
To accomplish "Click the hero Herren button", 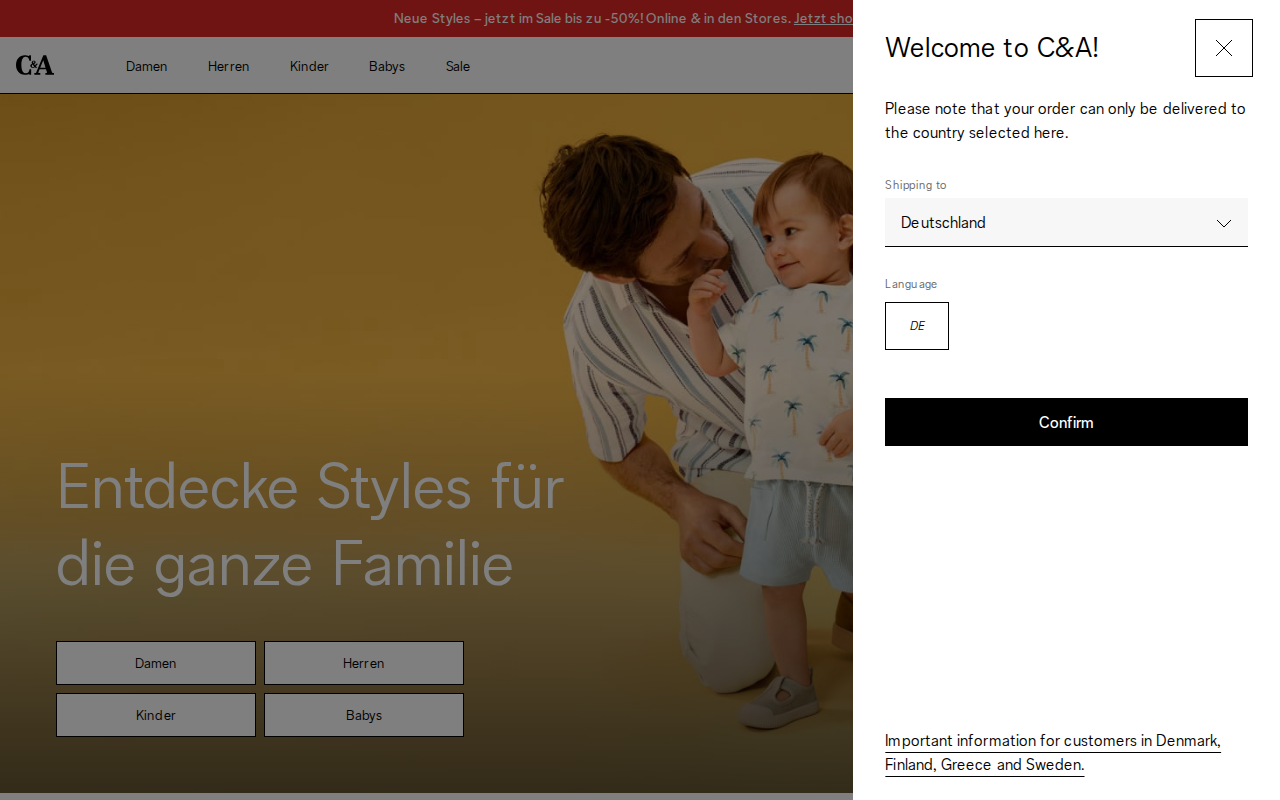I will (x=364, y=663).
